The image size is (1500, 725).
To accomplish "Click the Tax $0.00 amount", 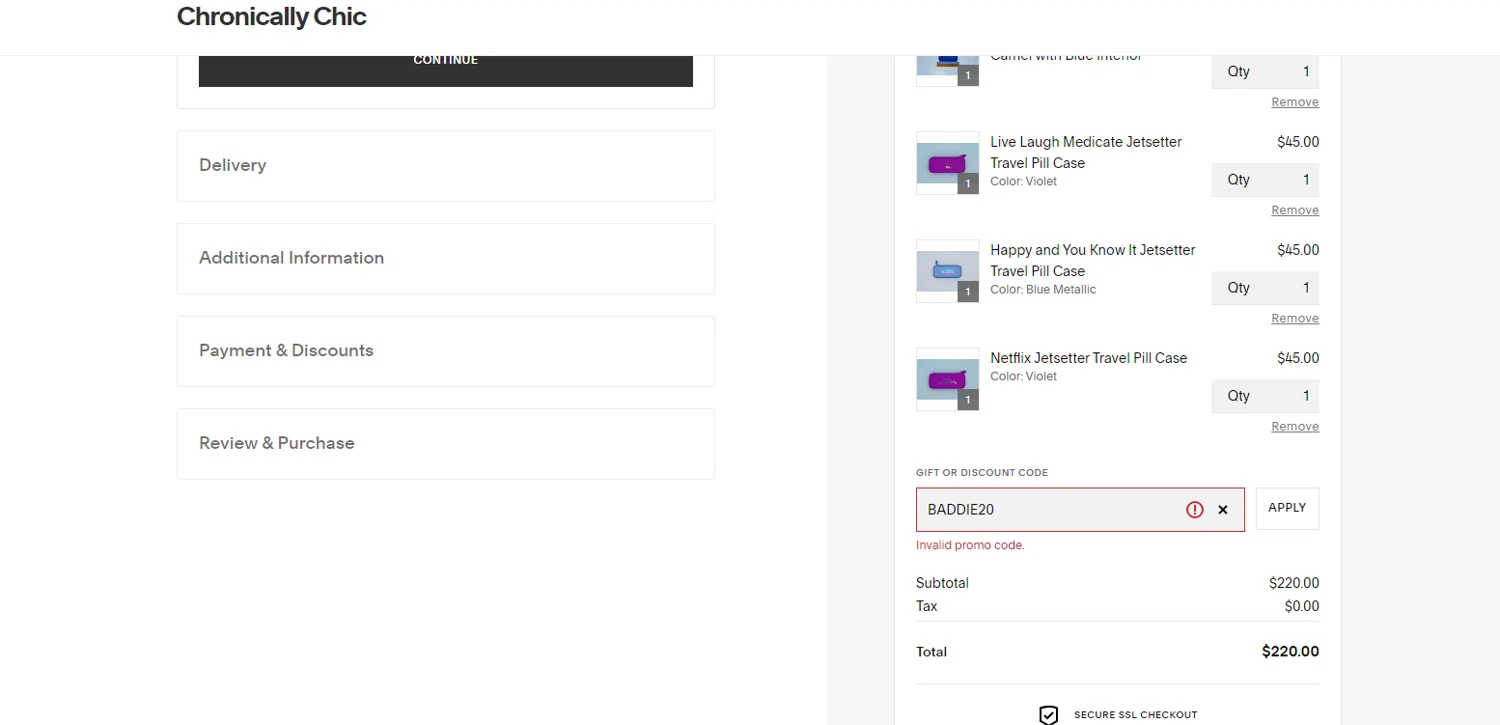I will tap(1302, 606).
